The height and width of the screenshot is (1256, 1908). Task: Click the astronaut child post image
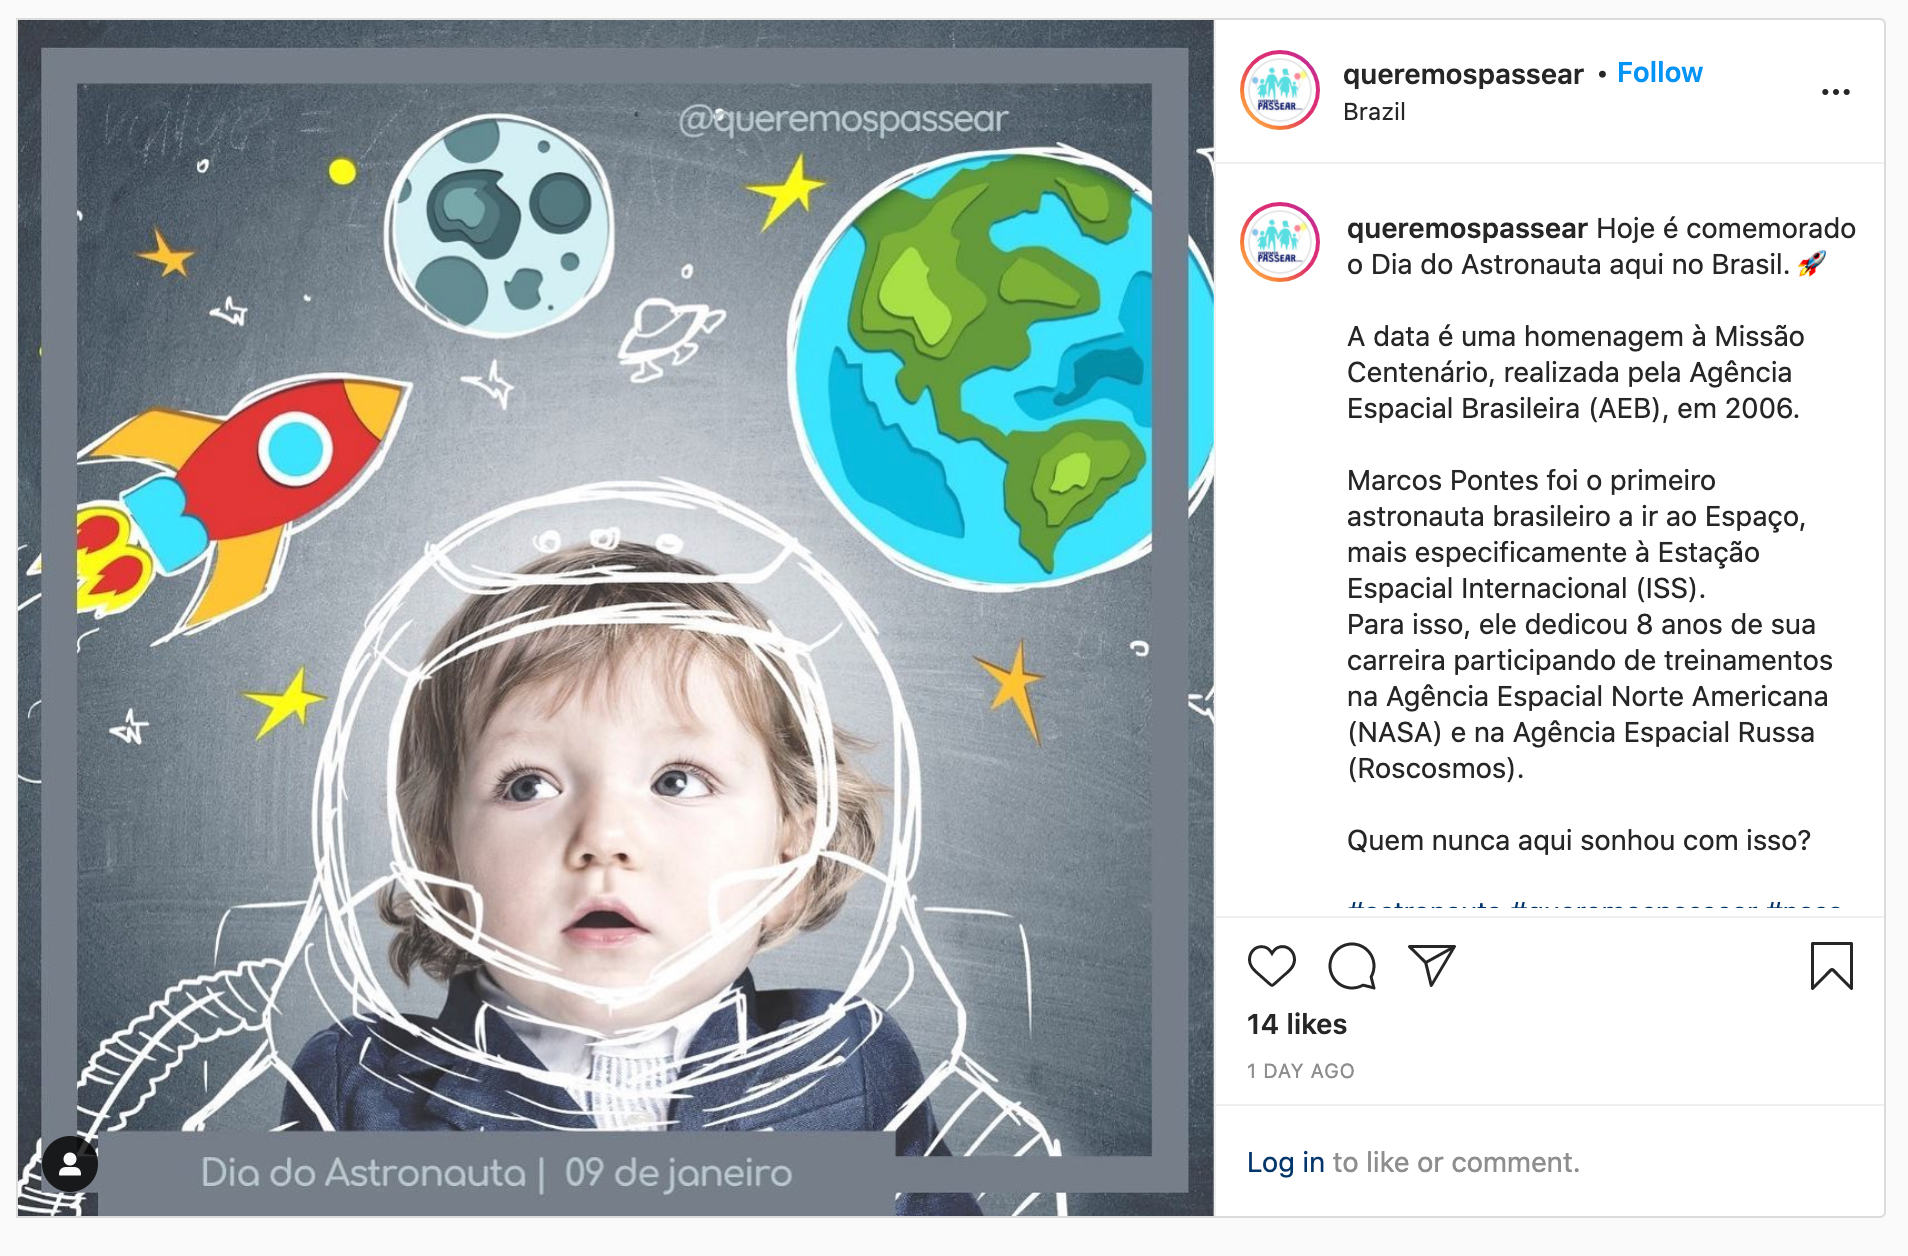(615, 618)
